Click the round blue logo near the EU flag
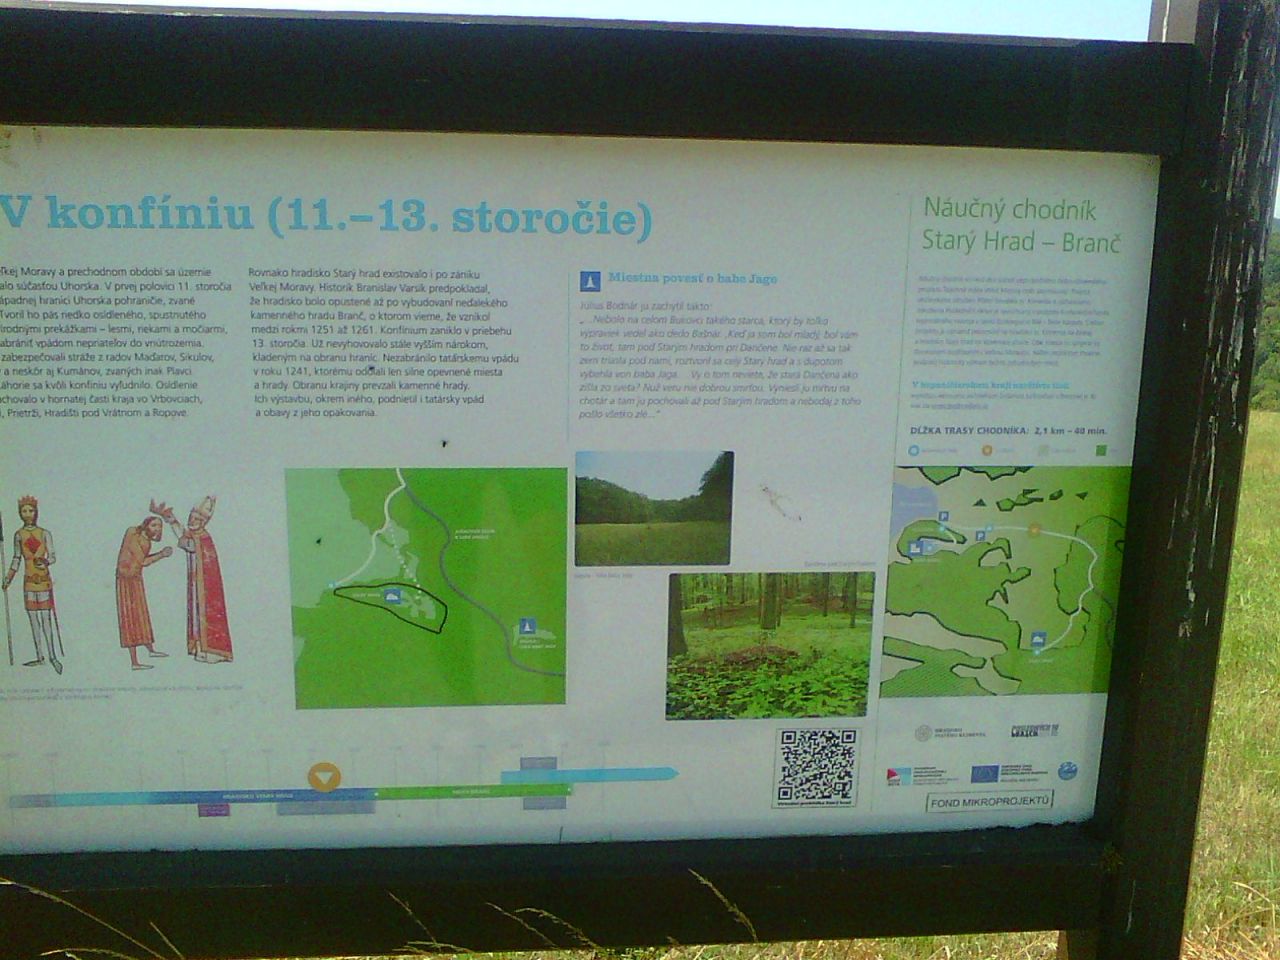The height and width of the screenshot is (960, 1280). click(x=1067, y=771)
